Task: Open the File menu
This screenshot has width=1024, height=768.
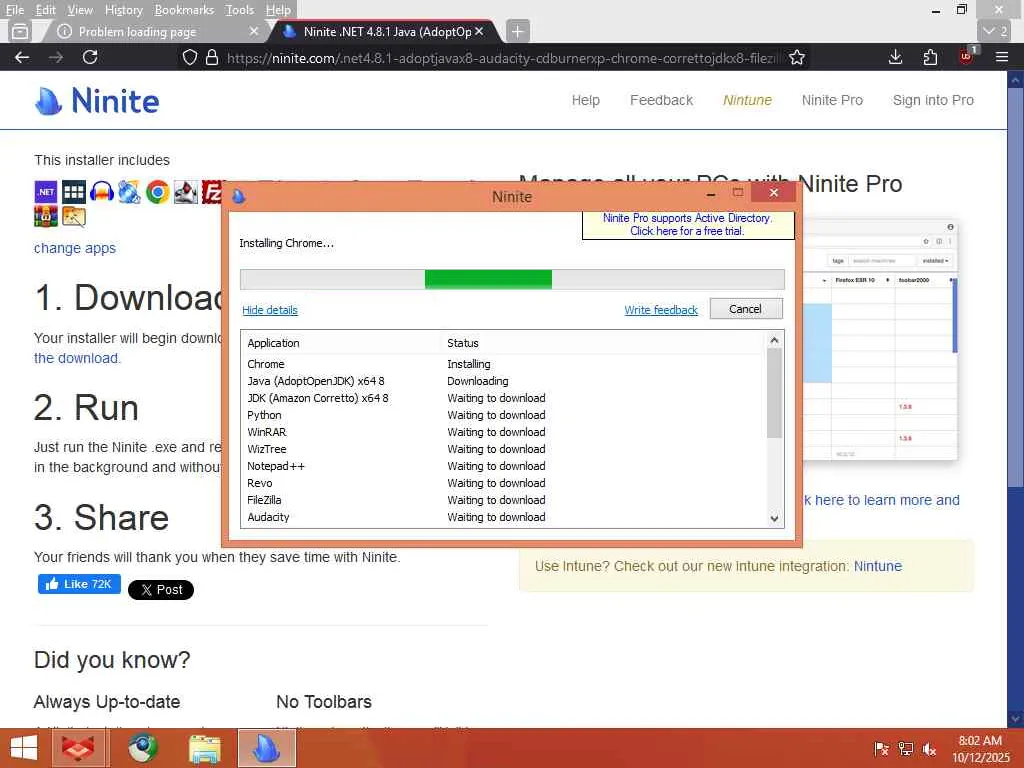Action: (14, 10)
